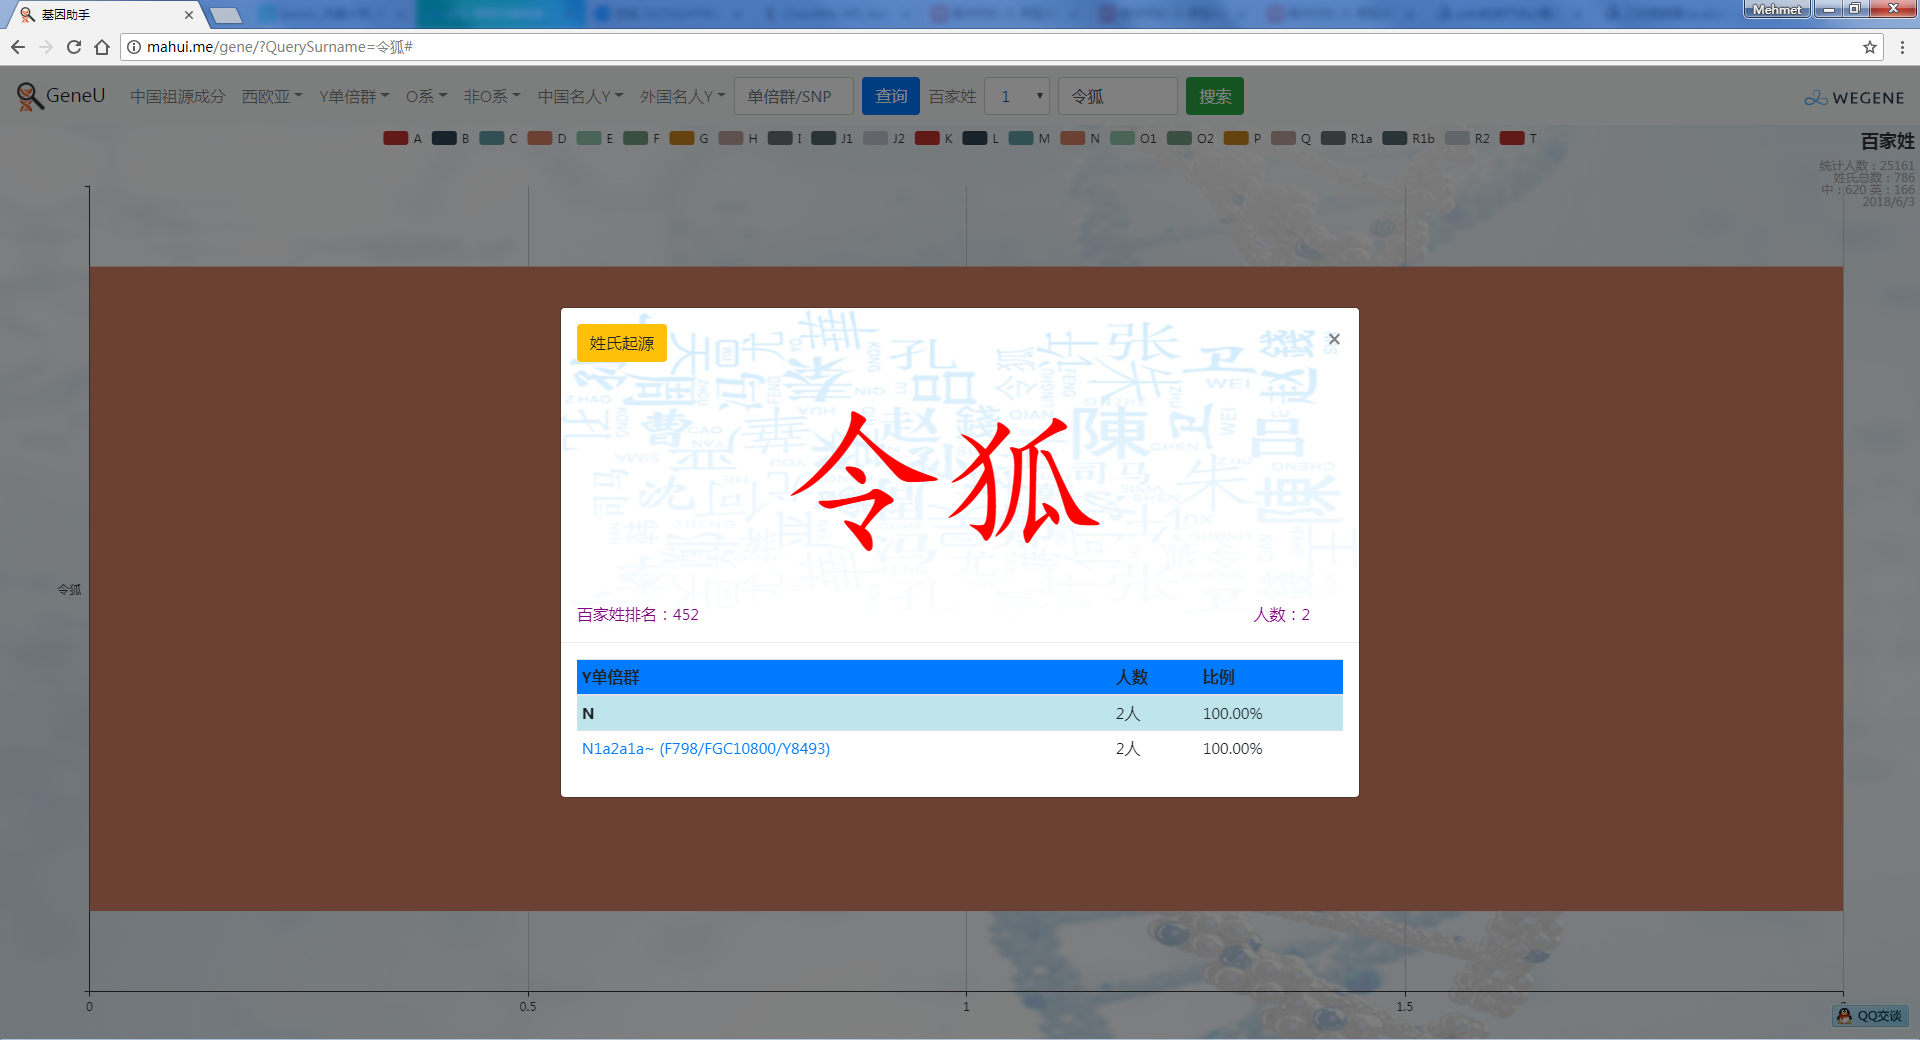Click the 百家姓 nav label
The width and height of the screenshot is (1920, 1040).
coord(952,96)
